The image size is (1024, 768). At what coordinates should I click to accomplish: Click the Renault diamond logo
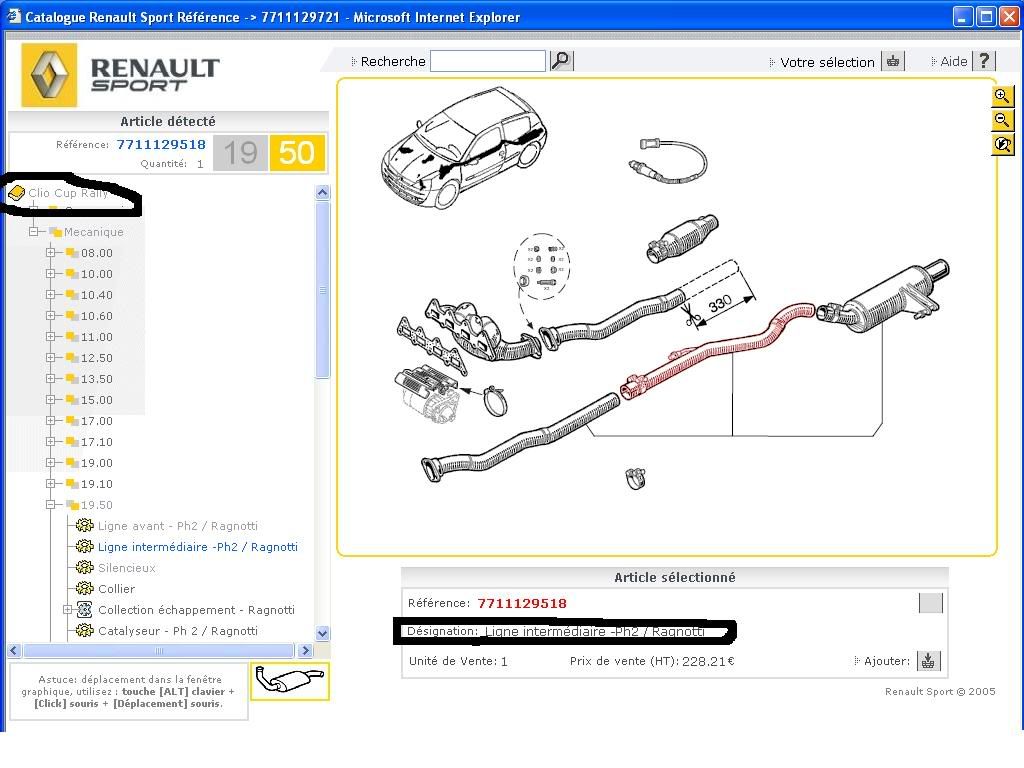click(50, 75)
